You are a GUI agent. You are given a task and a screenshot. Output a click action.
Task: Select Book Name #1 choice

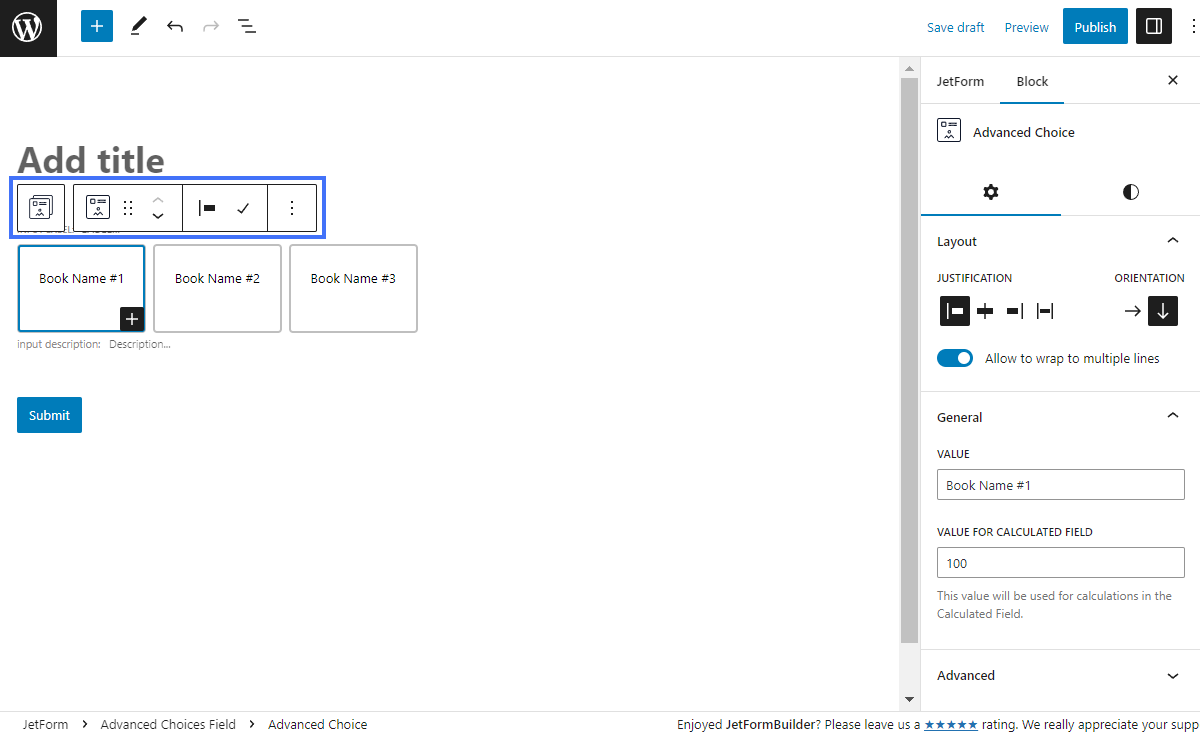81,288
